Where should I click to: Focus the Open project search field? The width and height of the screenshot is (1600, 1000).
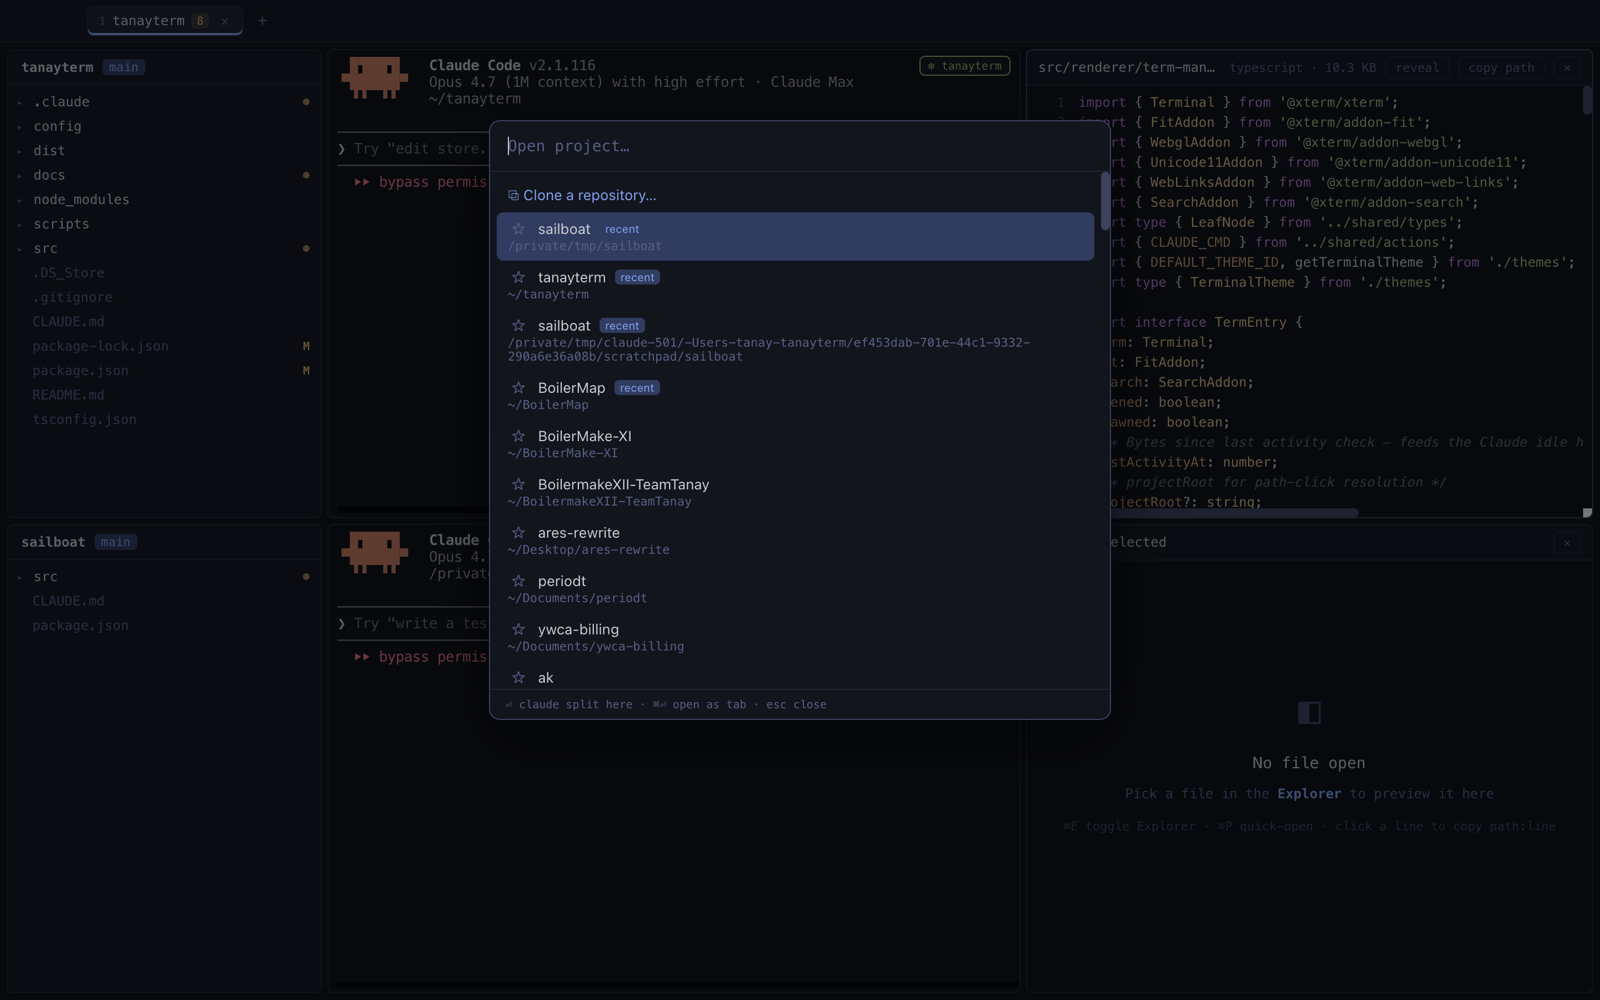click(800, 146)
